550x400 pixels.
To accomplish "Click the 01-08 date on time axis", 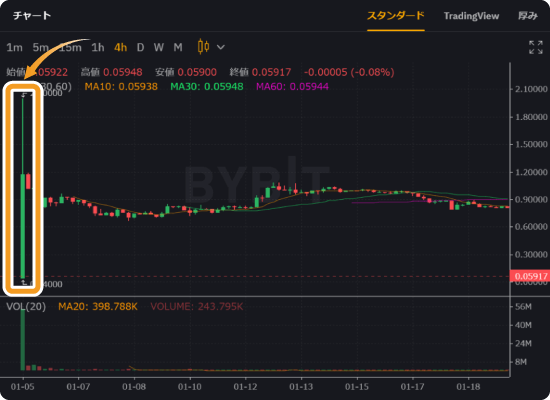I will coord(134,387).
